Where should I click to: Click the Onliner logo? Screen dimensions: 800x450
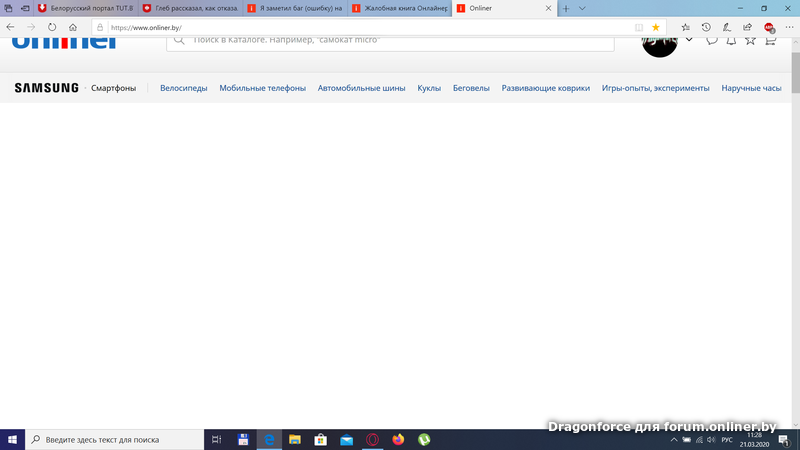64,43
